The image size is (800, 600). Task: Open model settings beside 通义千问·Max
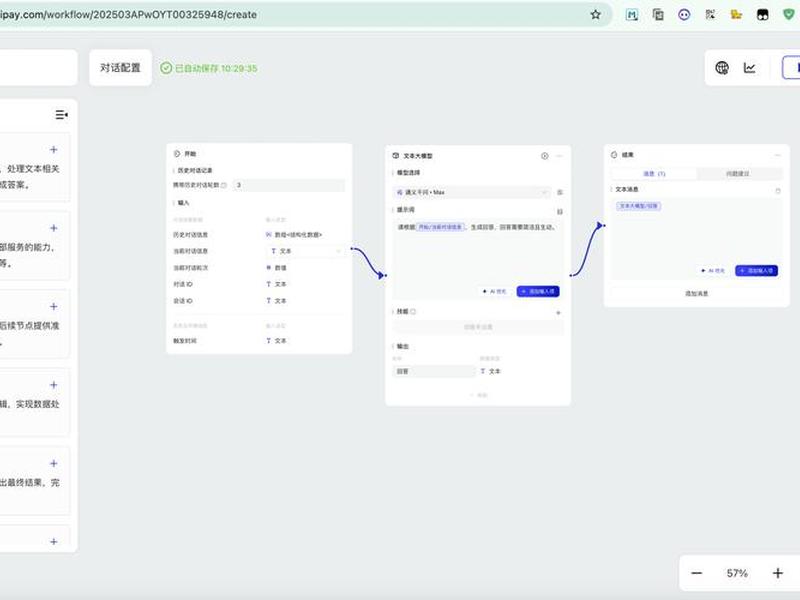(x=560, y=192)
